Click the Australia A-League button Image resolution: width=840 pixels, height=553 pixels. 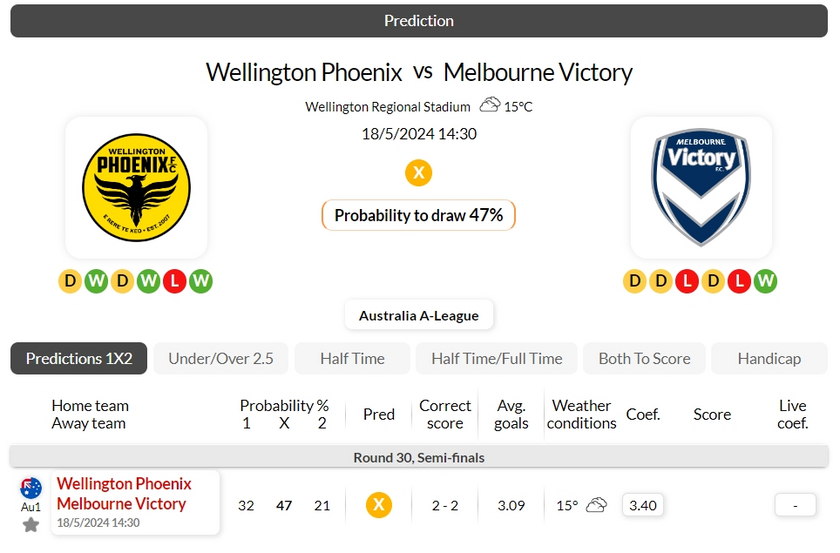click(418, 315)
